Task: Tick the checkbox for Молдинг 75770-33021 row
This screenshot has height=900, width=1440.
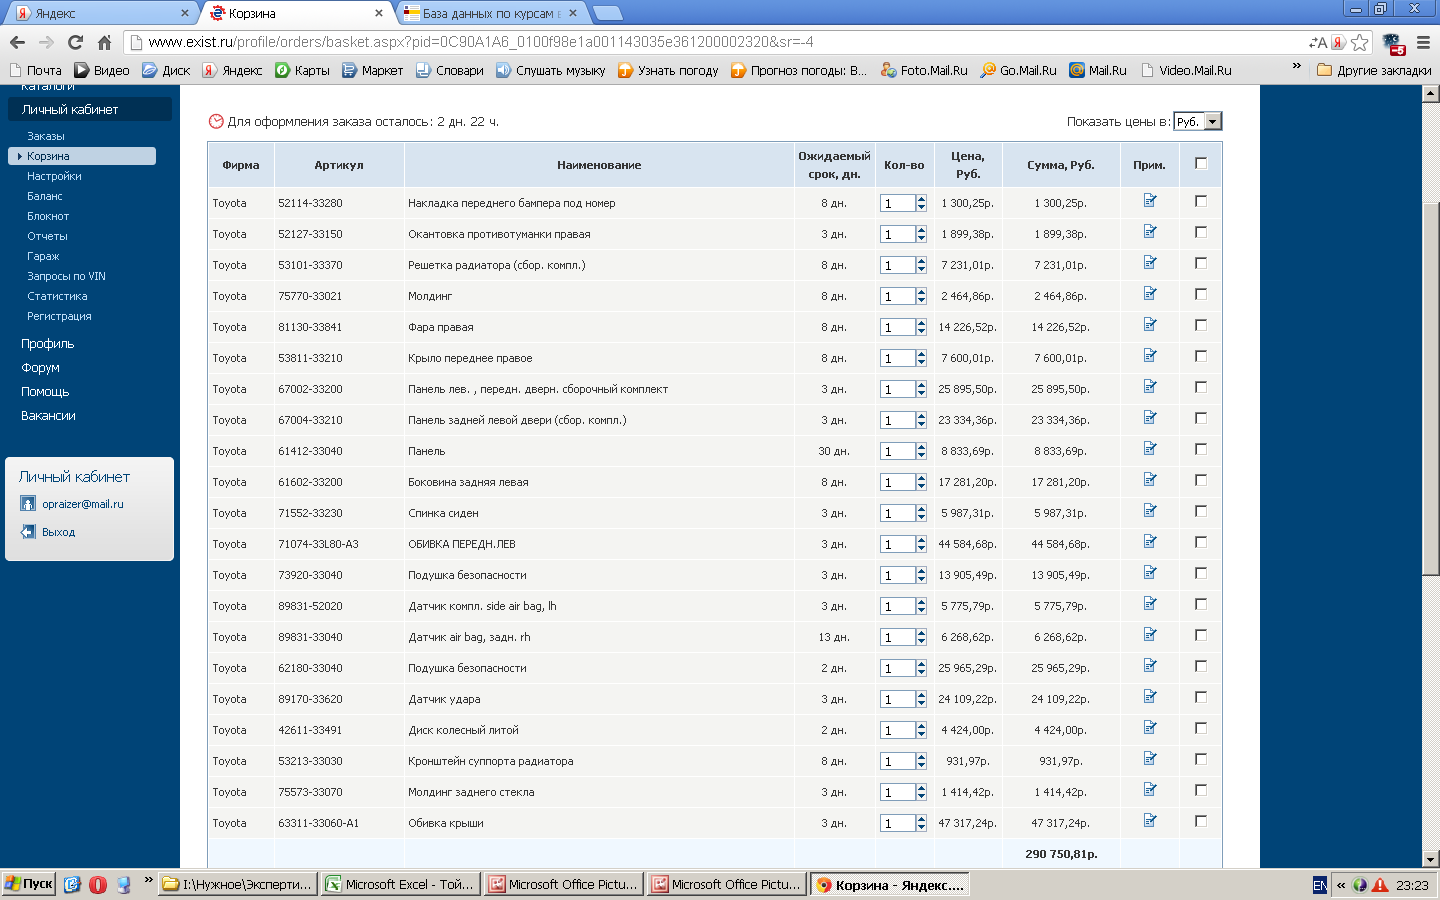Action: tap(1201, 294)
